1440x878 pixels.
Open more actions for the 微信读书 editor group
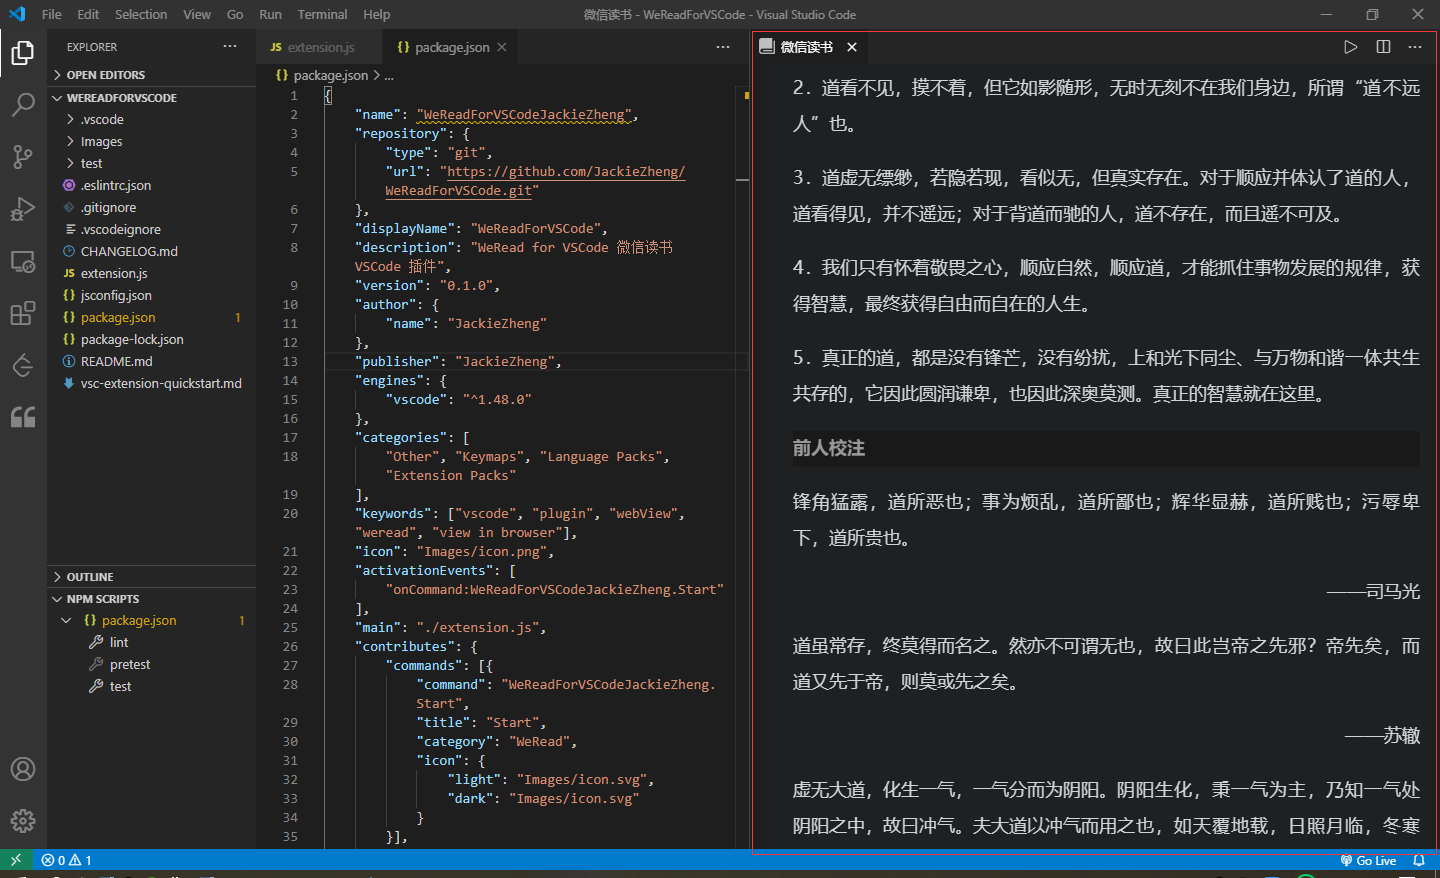(x=1415, y=47)
